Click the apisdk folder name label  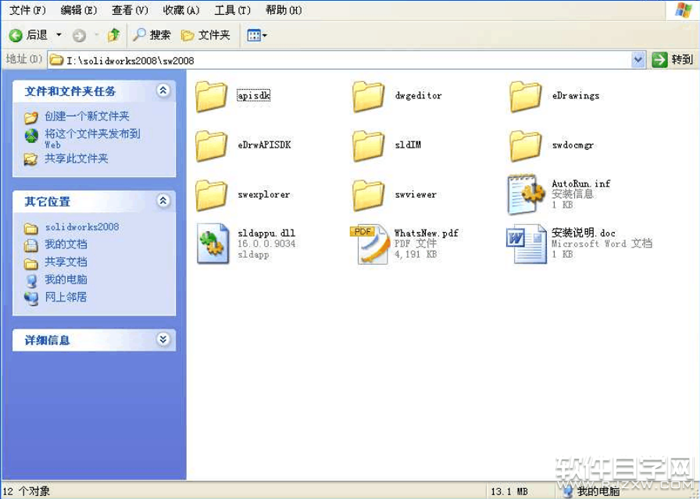pyautogui.click(x=254, y=96)
